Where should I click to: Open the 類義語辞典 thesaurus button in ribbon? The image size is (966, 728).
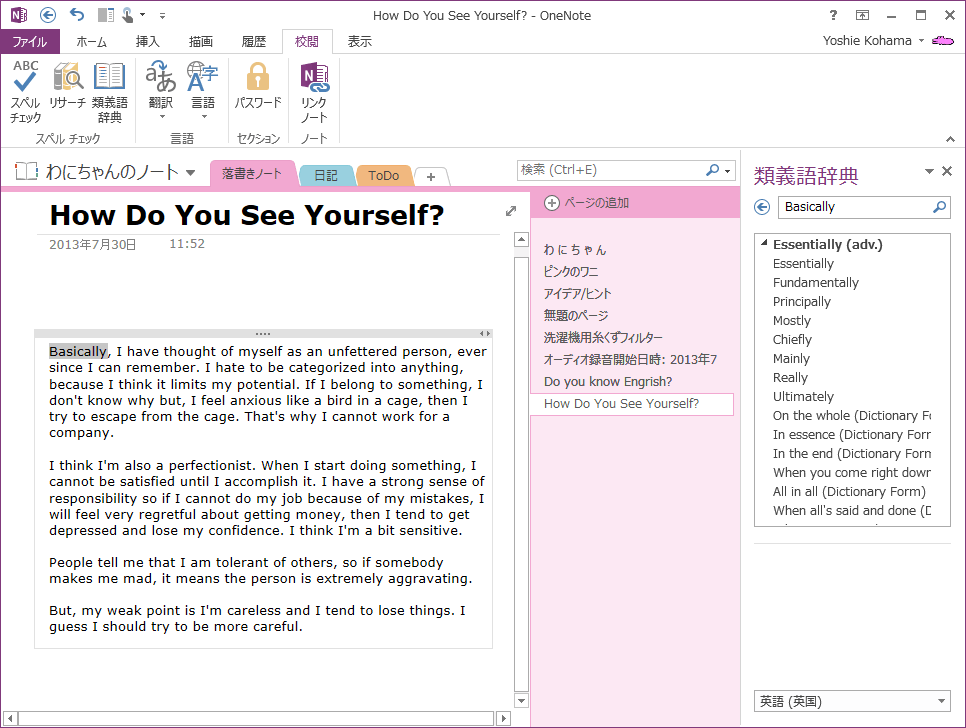[x=110, y=92]
